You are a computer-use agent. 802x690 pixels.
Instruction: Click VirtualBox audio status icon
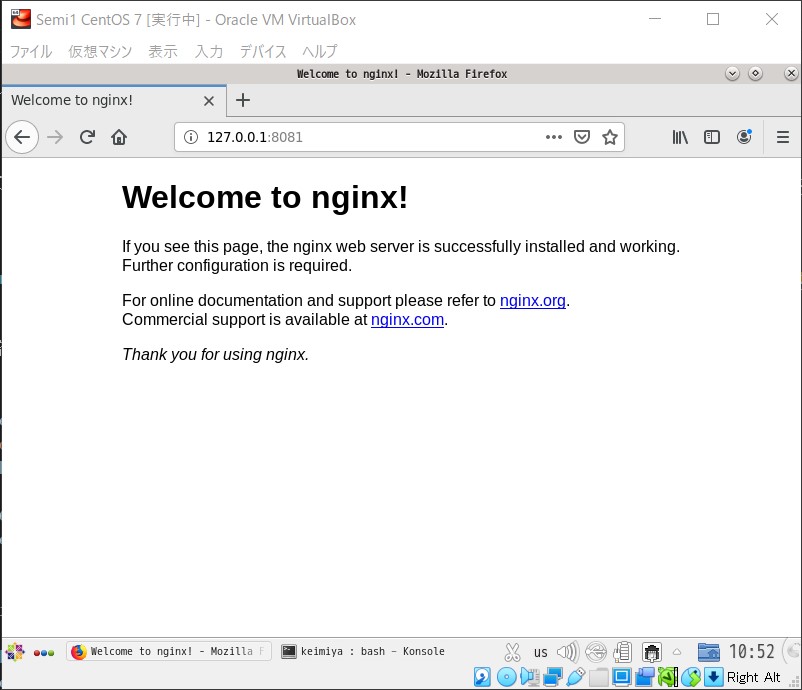click(530, 677)
